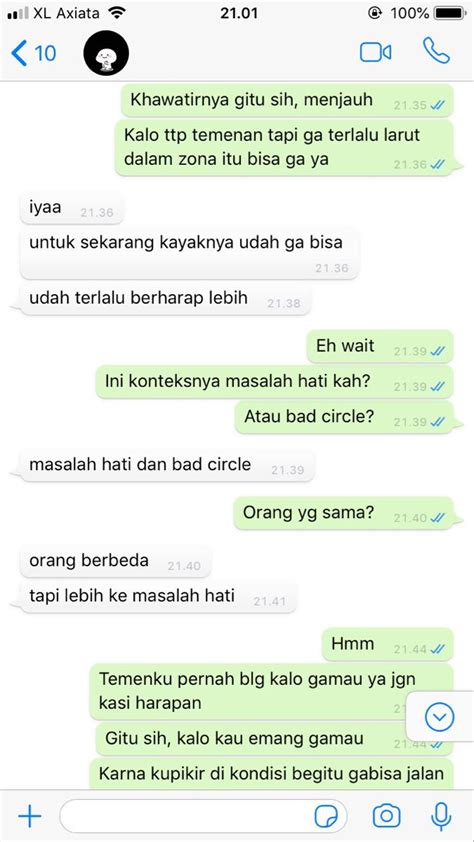Start a video call
The image size is (474, 842).
pos(375,53)
